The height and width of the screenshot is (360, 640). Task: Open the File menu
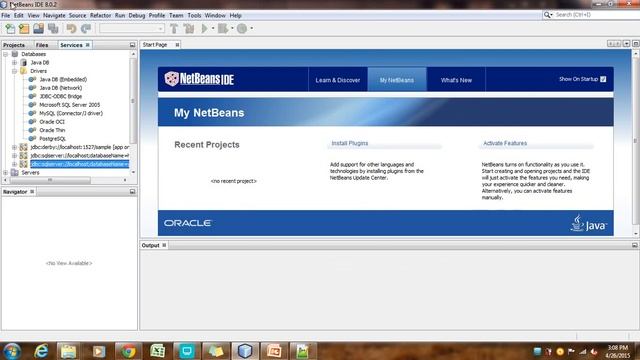(6, 16)
